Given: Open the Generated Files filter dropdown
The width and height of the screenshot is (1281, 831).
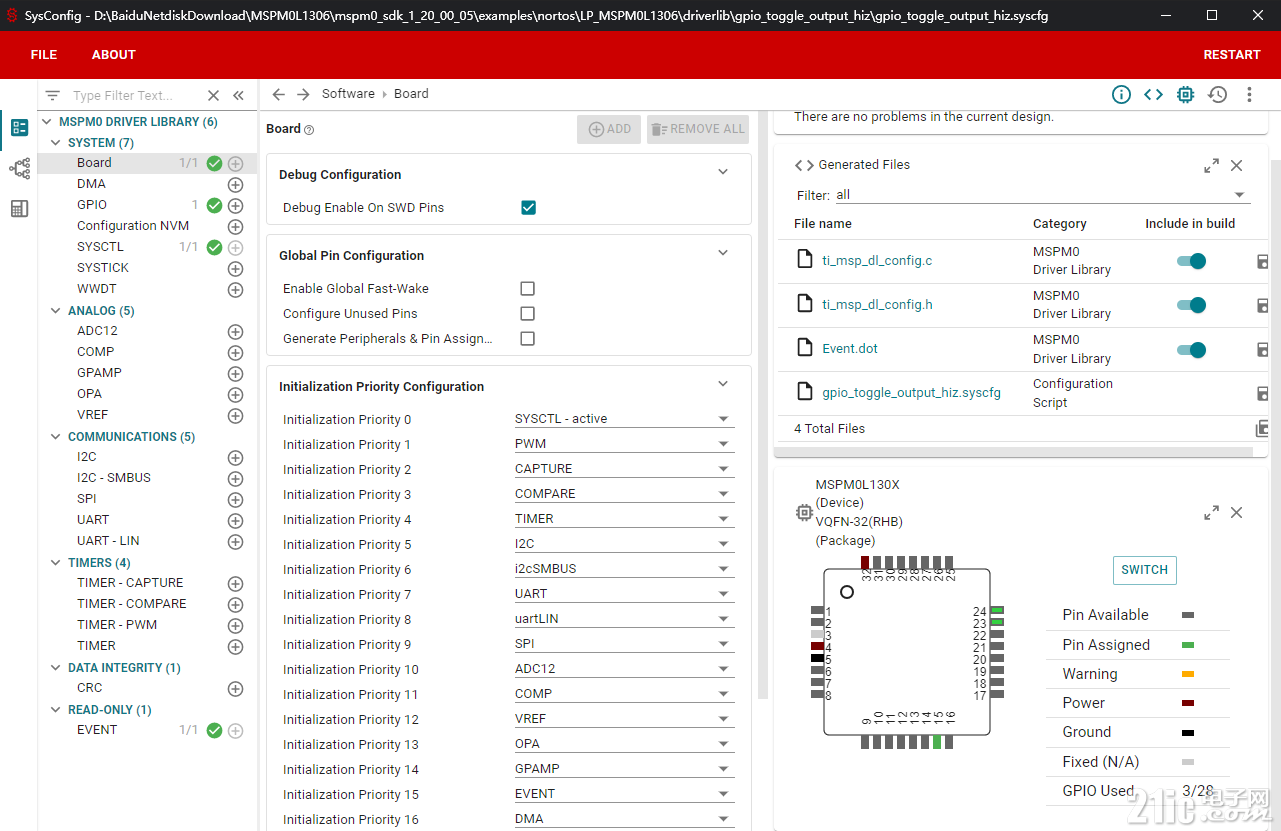Looking at the screenshot, I should point(1042,195).
